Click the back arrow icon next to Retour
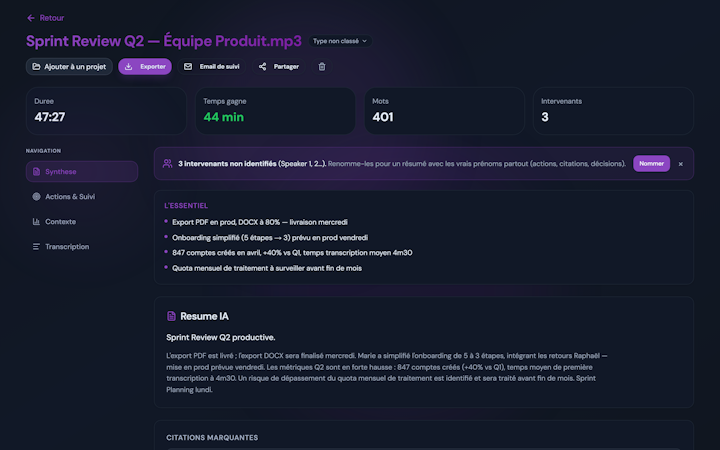Viewport: 720px width, 450px height. [x=31, y=18]
